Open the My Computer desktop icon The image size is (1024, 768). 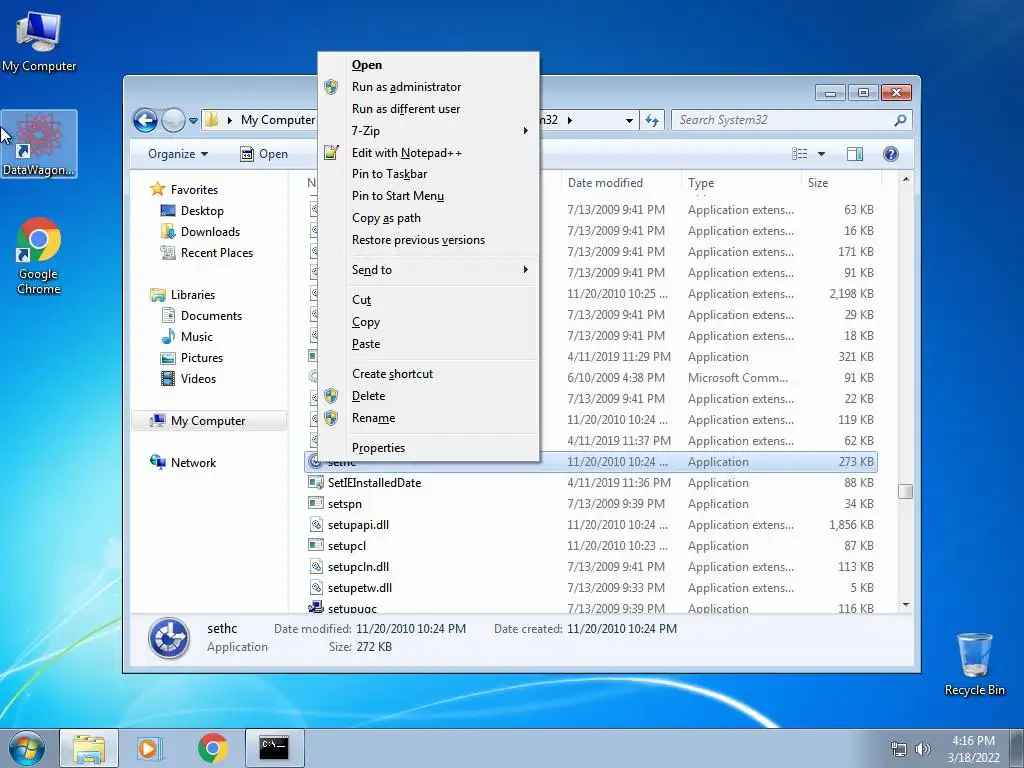pyautogui.click(x=39, y=40)
